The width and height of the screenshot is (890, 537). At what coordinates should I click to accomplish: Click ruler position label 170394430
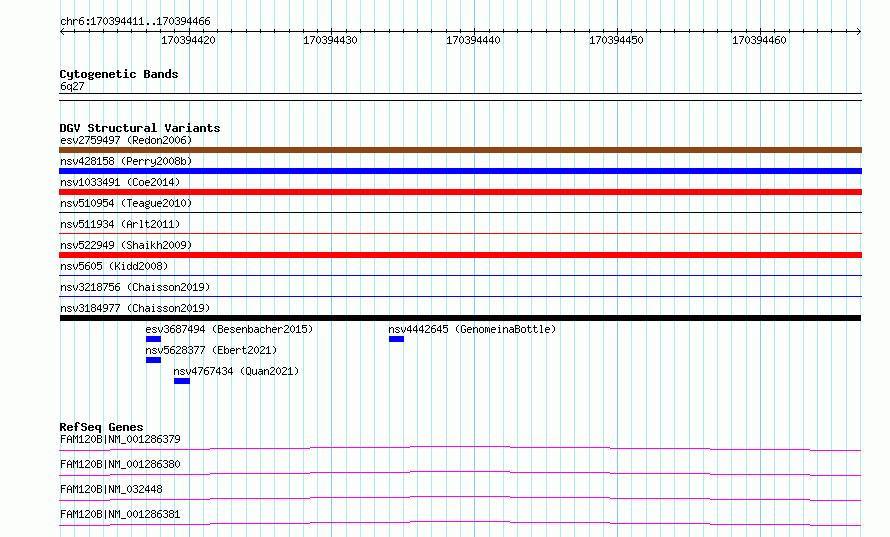pyautogui.click(x=330, y=40)
